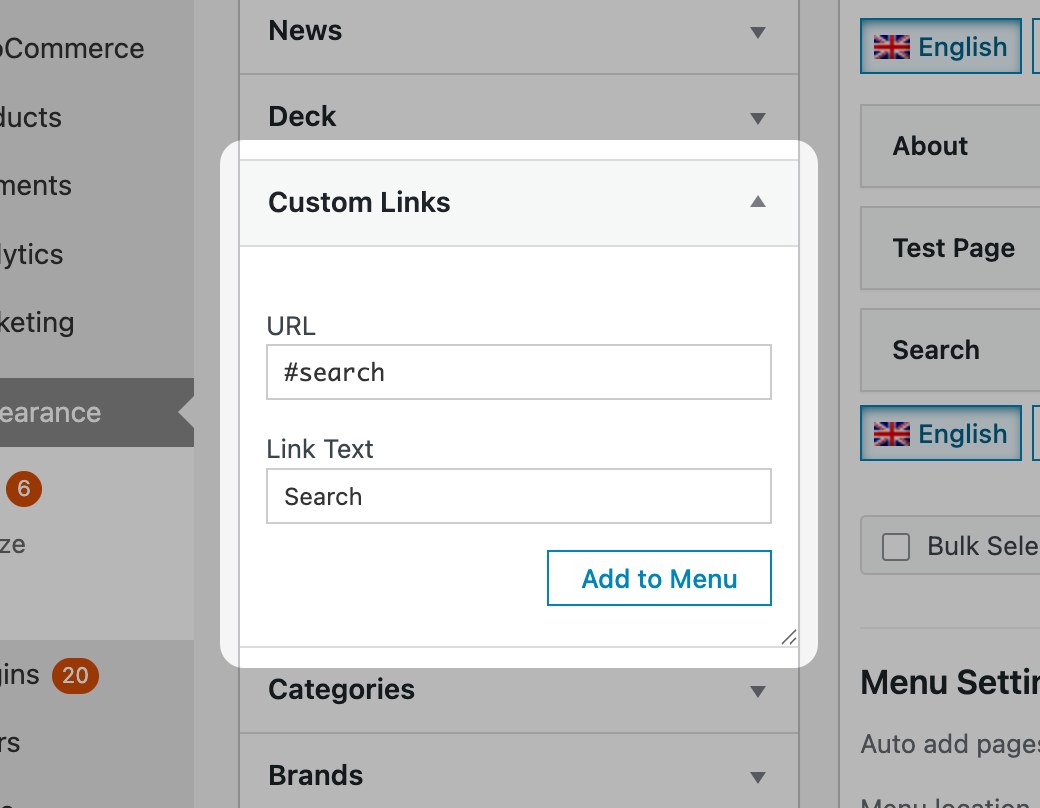Image resolution: width=1040 pixels, height=808 pixels.
Task: Expand the Deck panel arrow
Action: pyautogui.click(x=757, y=118)
